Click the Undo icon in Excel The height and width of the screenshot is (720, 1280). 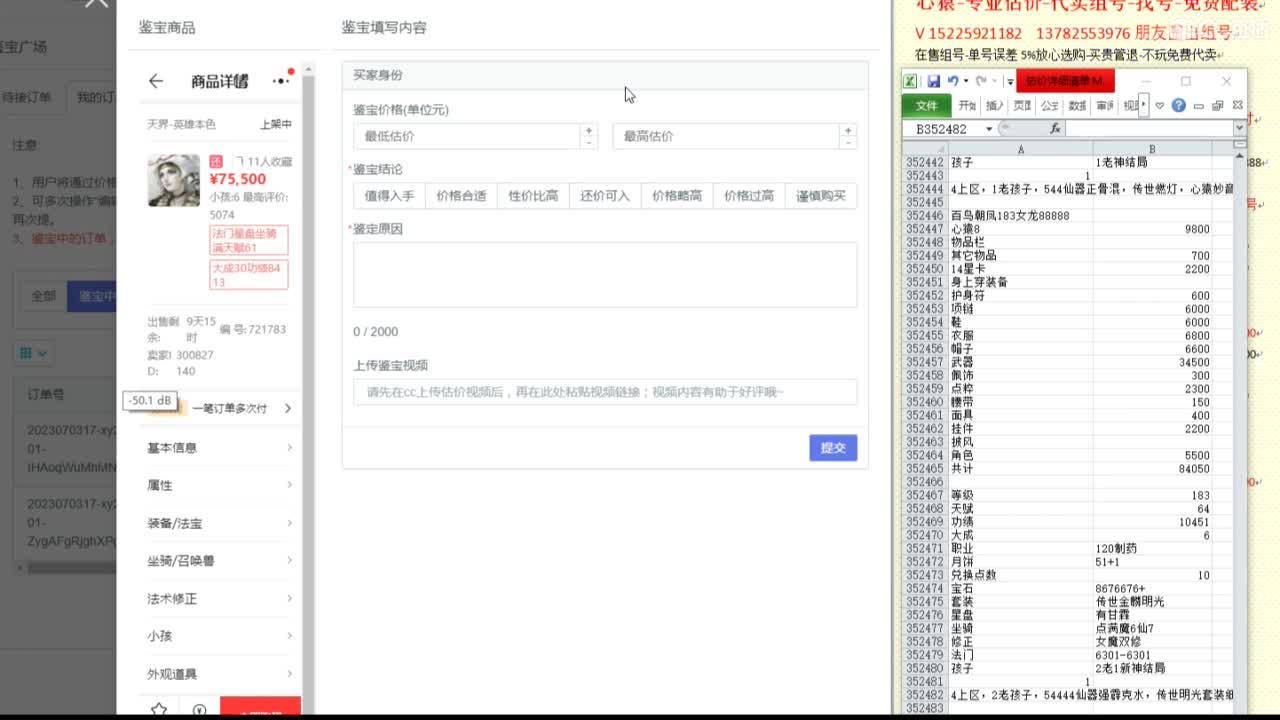[x=953, y=81]
